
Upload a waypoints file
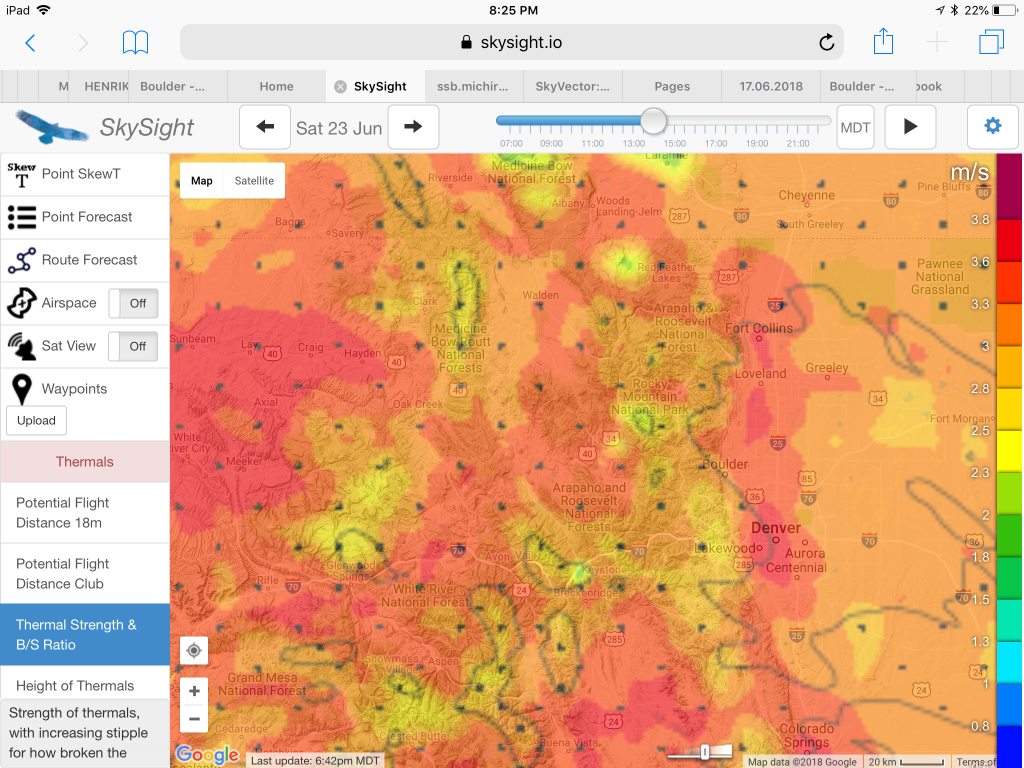[x=37, y=421]
